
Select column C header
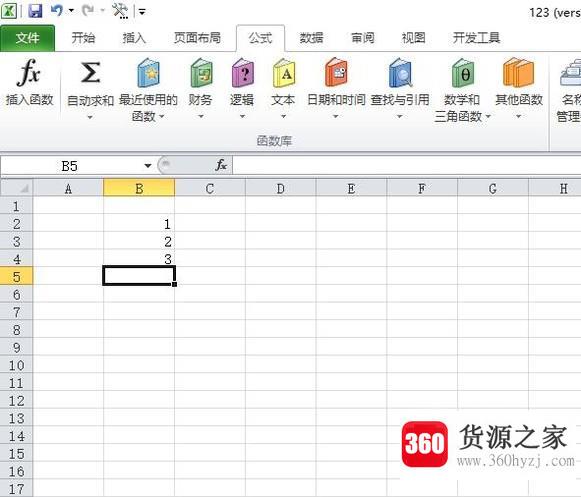(x=210, y=189)
